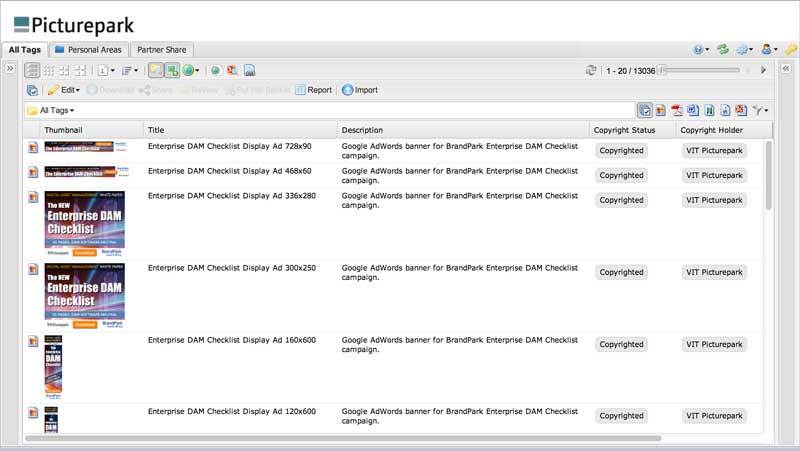The width and height of the screenshot is (800, 451).
Task: Select title 'Enterprise DAM Checklist Display Ad 160x600'
Action: pyautogui.click(x=232, y=340)
